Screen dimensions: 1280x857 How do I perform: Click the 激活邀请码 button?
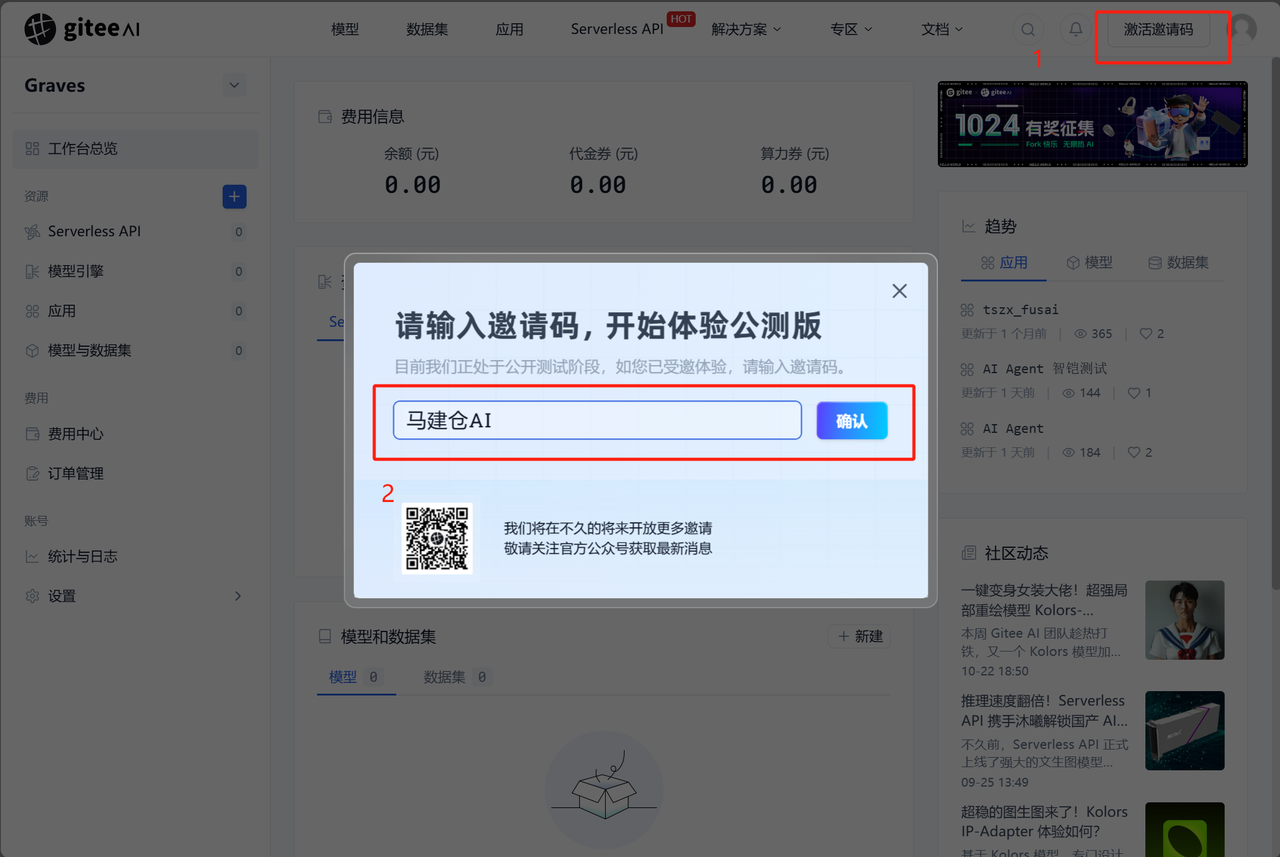tap(1158, 30)
